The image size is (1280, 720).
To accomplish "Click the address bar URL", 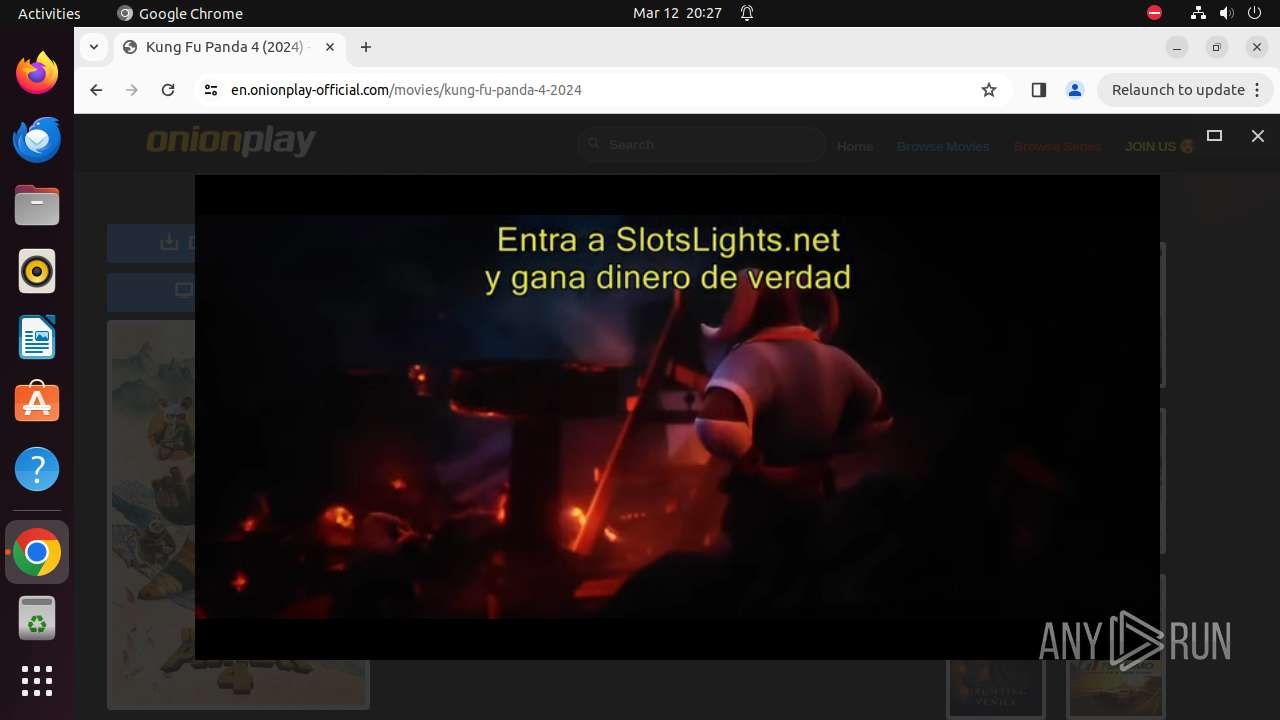I will [406, 90].
